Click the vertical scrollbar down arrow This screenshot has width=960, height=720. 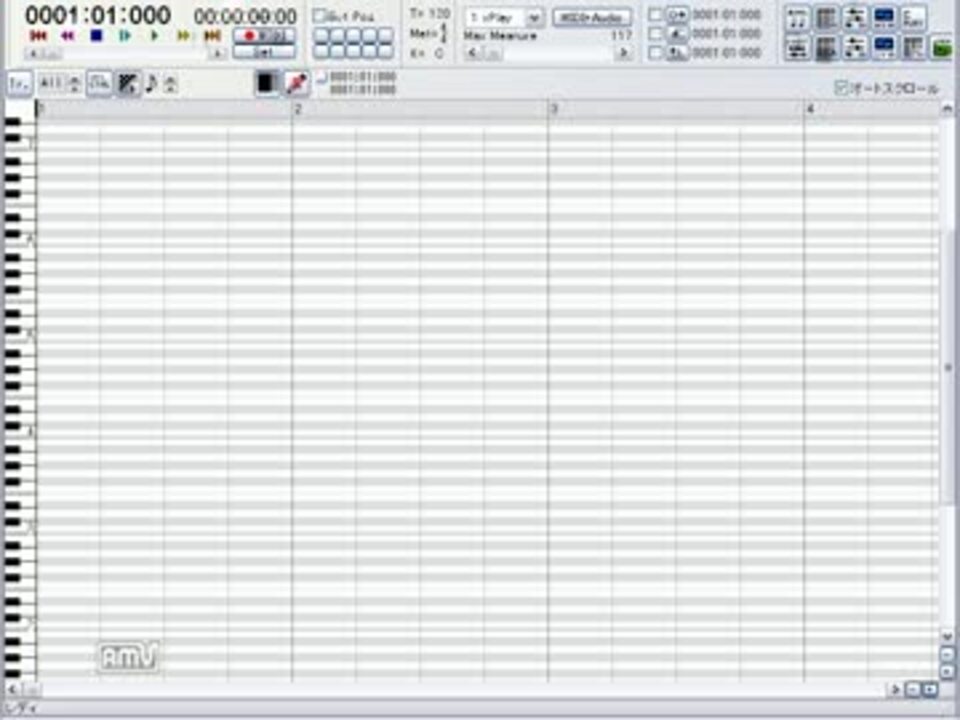(947, 637)
